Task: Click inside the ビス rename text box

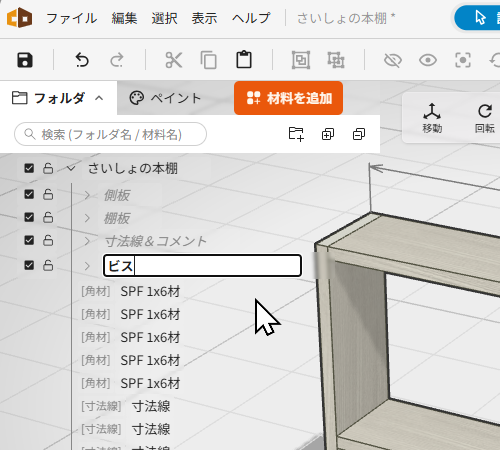Action: pyautogui.click(x=202, y=266)
